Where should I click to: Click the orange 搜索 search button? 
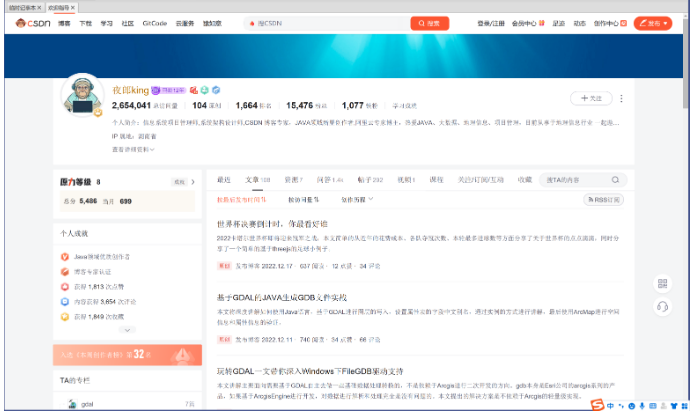(x=430, y=23)
